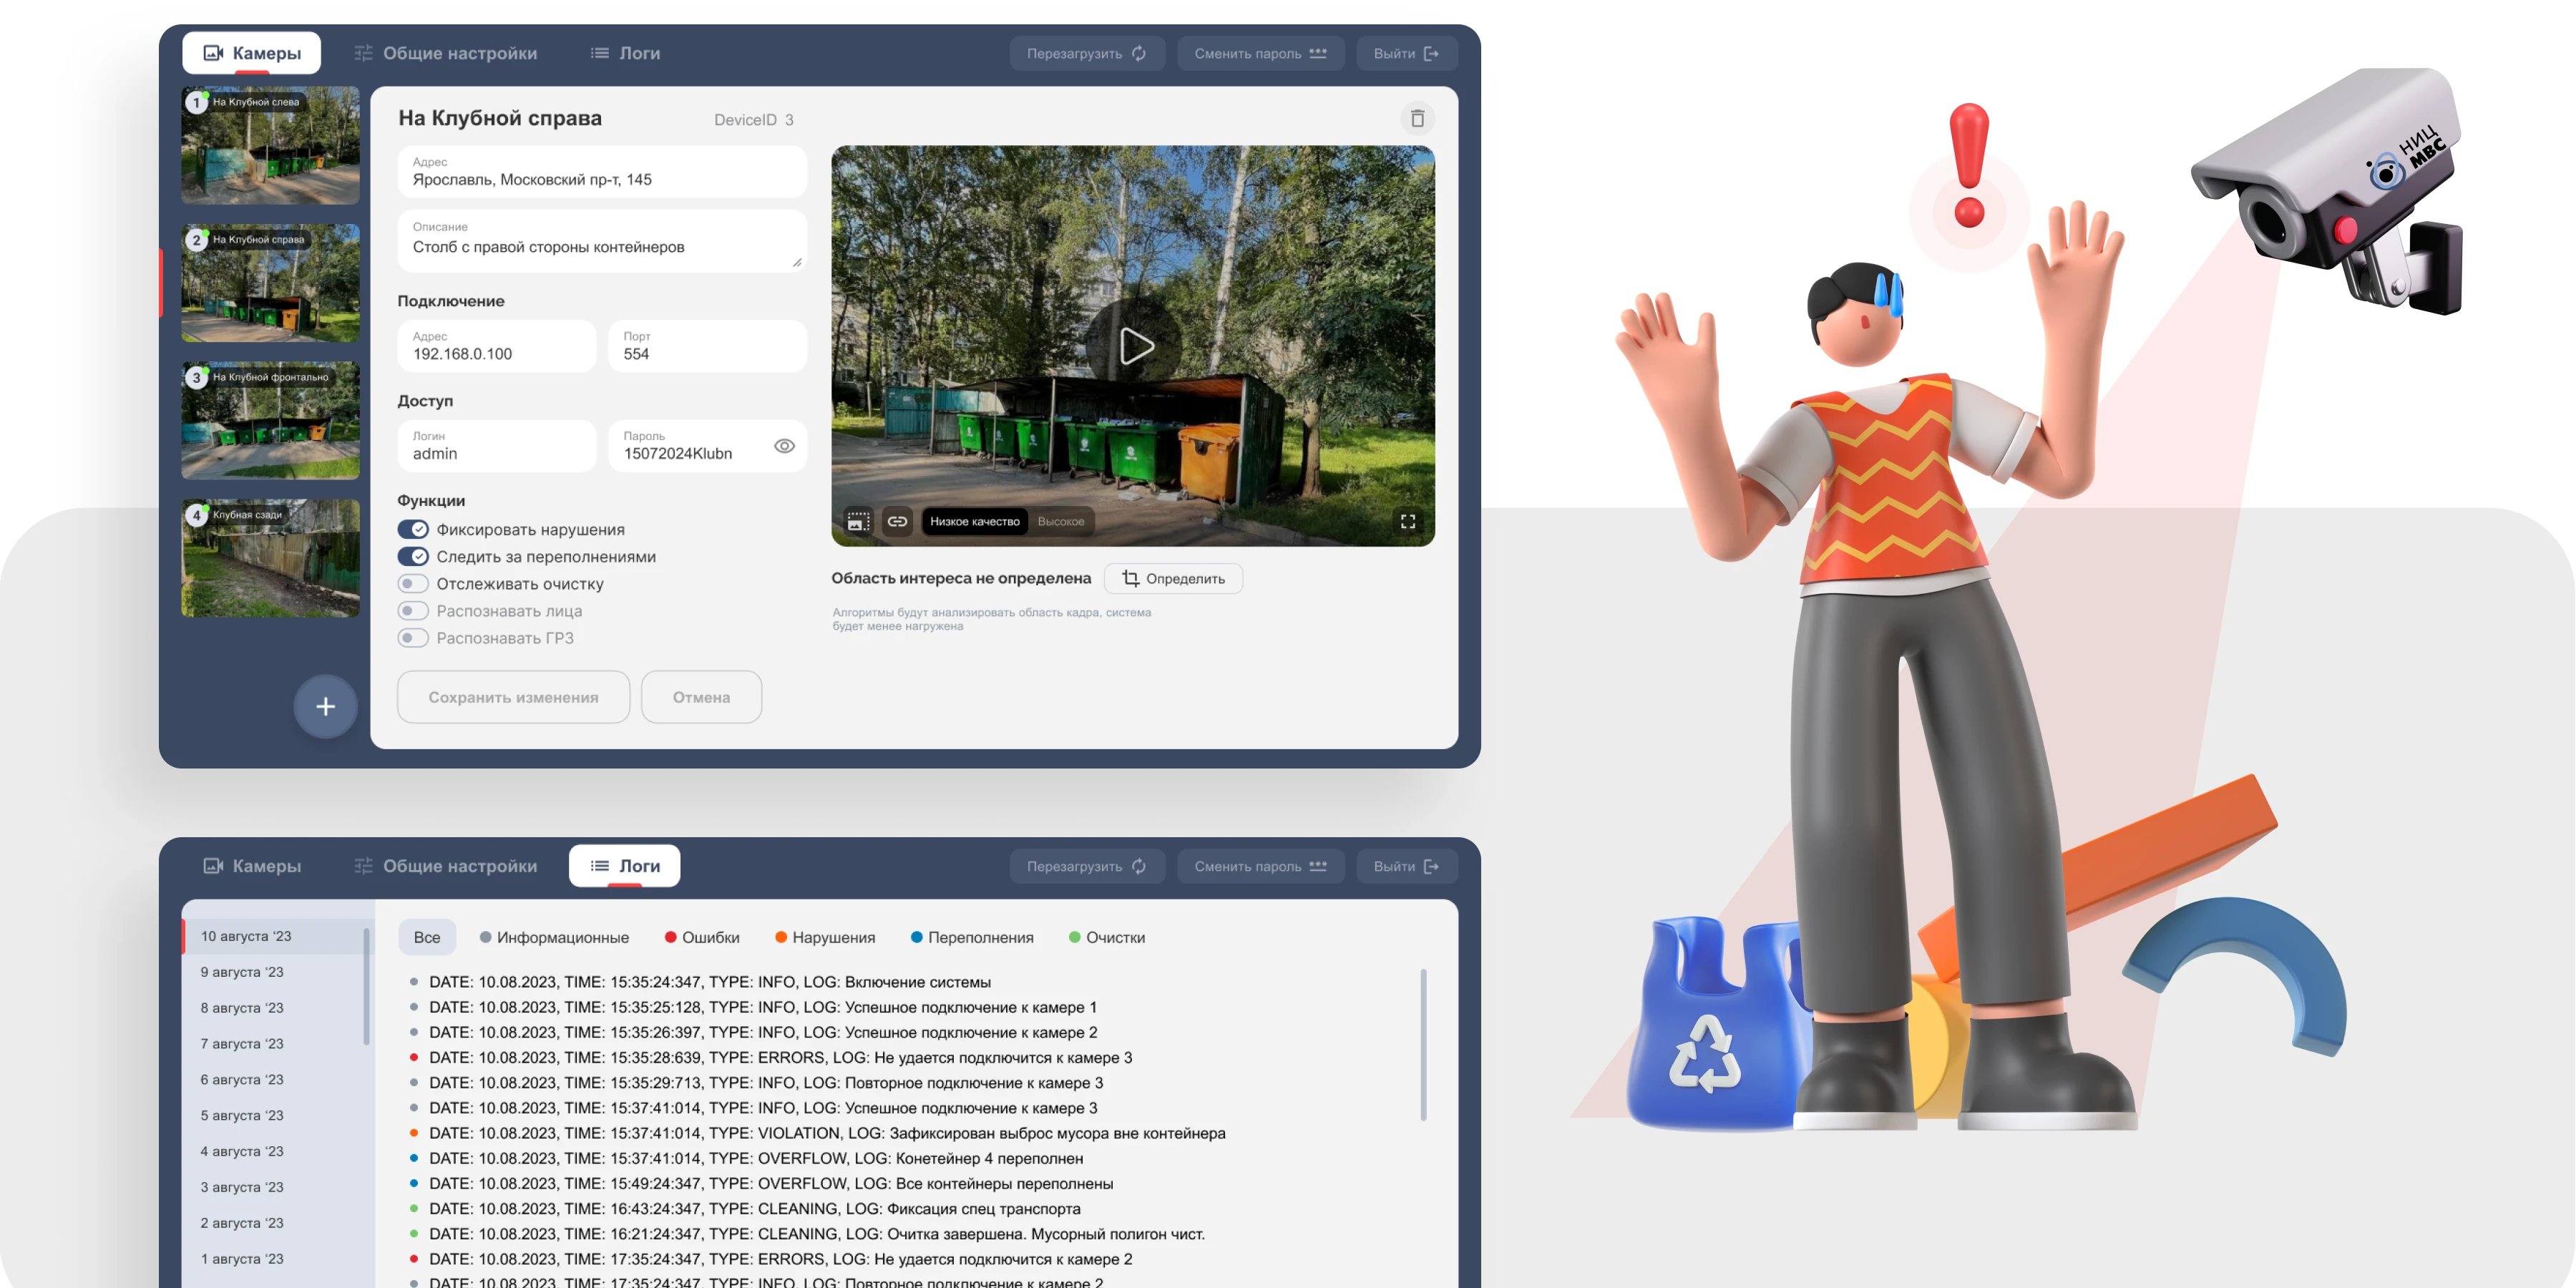This screenshot has width=2576, height=1288.
Task: Filter logs by Нарушения
Action: (825, 937)
